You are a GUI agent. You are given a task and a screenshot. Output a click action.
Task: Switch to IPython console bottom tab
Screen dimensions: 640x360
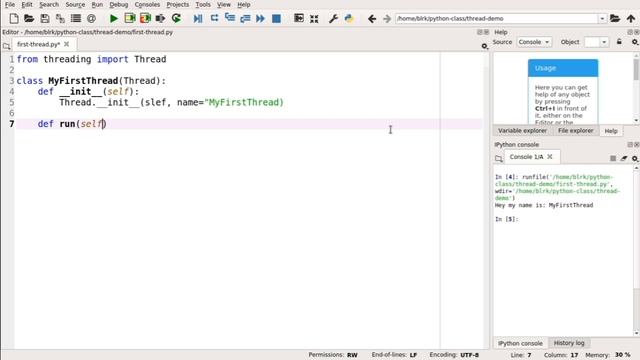pos(520,343)
